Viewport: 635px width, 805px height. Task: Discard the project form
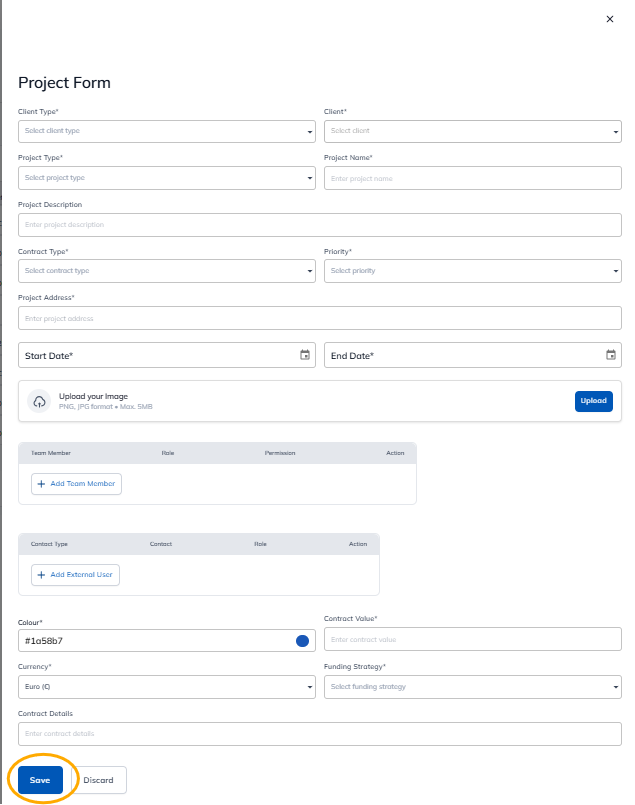pyautogui.click(x=98, y=780)
